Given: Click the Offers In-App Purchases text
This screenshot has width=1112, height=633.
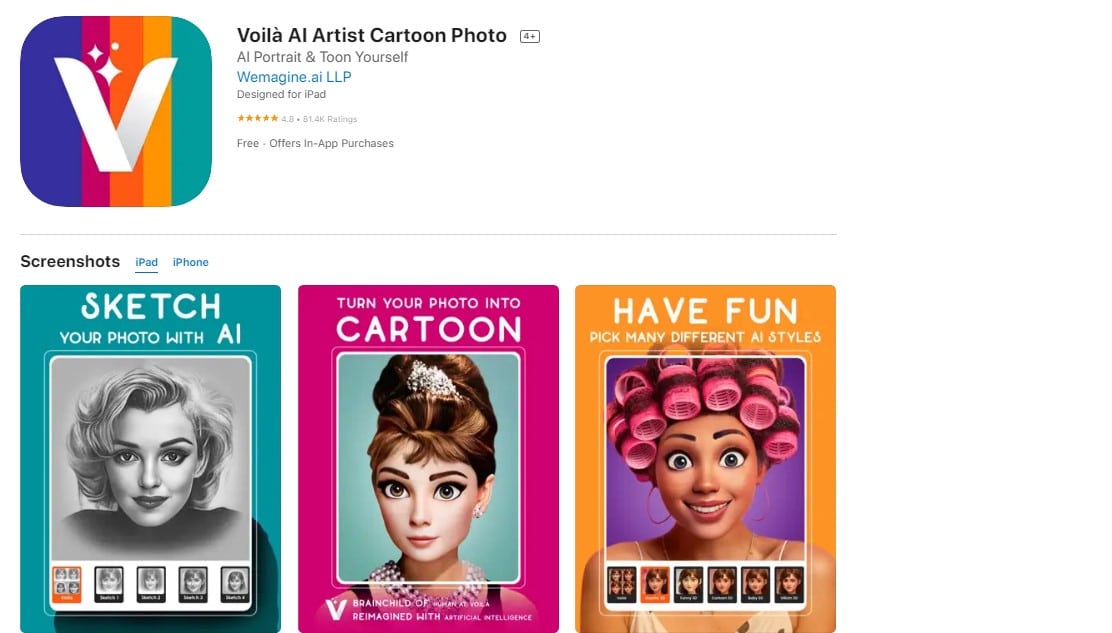Looking at the screenshot, I should [334, 143].
